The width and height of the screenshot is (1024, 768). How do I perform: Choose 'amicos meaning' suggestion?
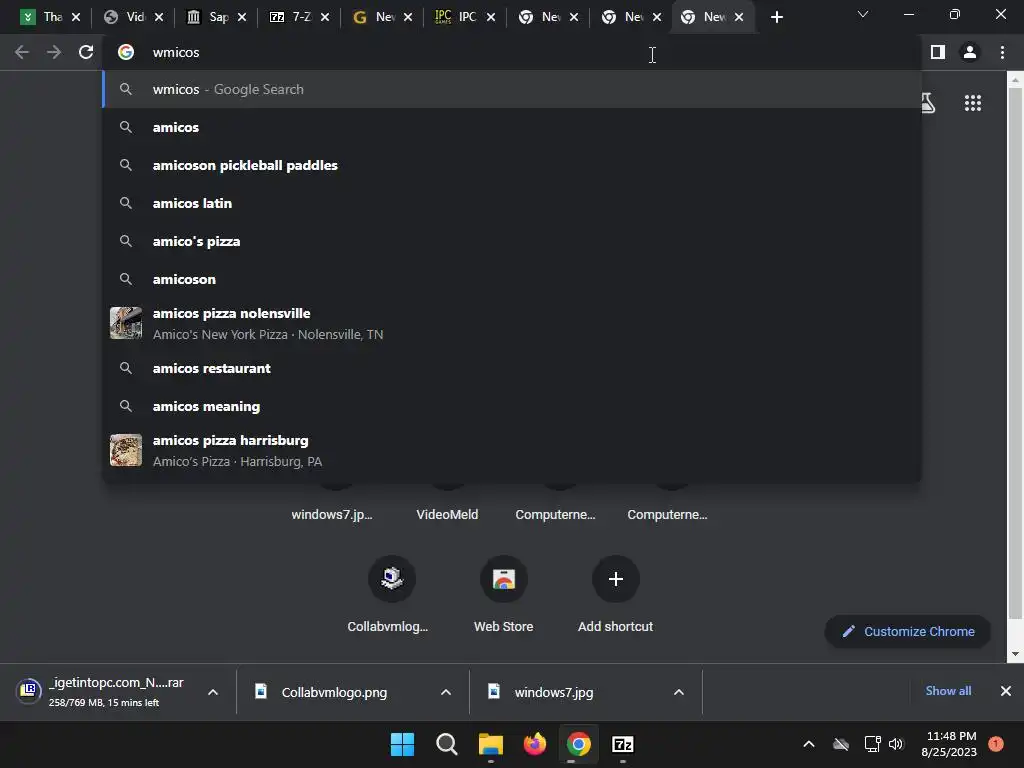tap(511, 406)
